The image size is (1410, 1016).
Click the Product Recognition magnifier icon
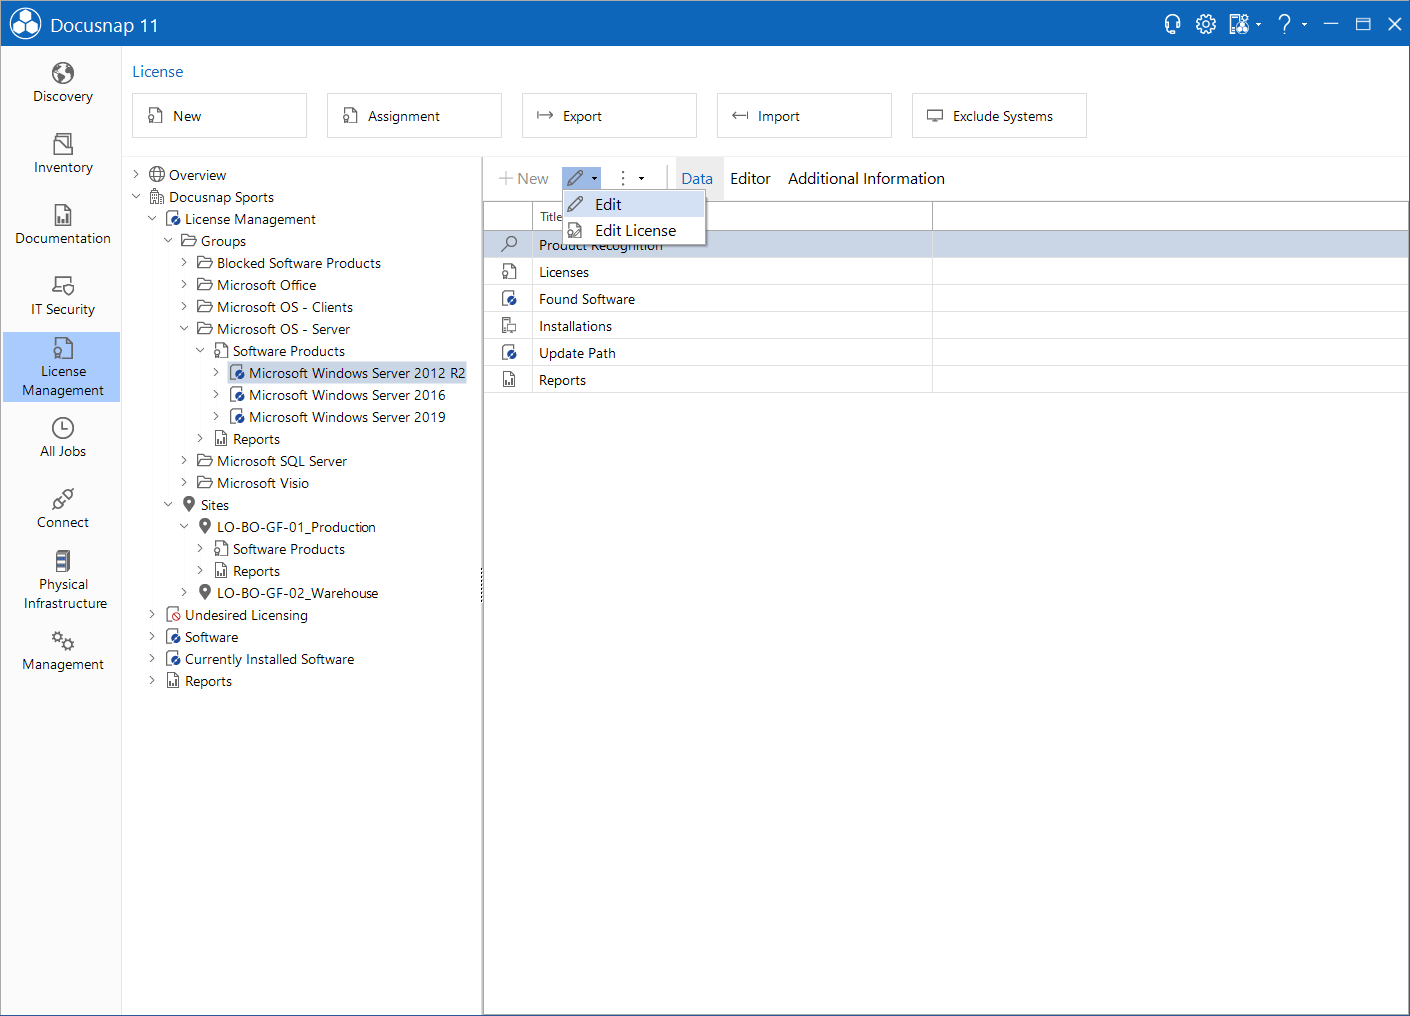coord(509,244)
